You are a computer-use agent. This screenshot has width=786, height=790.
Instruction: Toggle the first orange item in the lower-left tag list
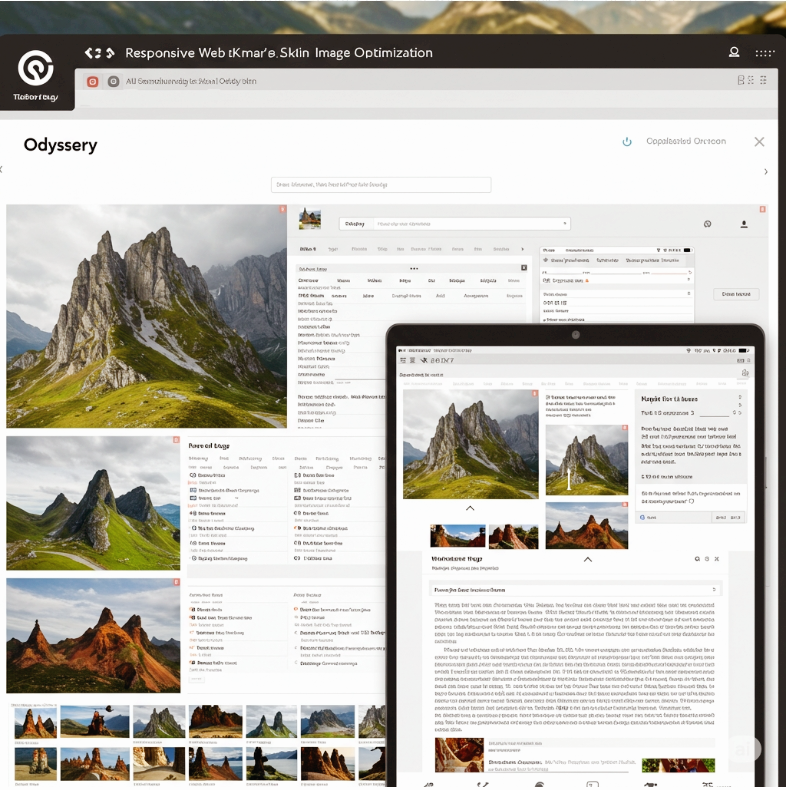point(192,610)
